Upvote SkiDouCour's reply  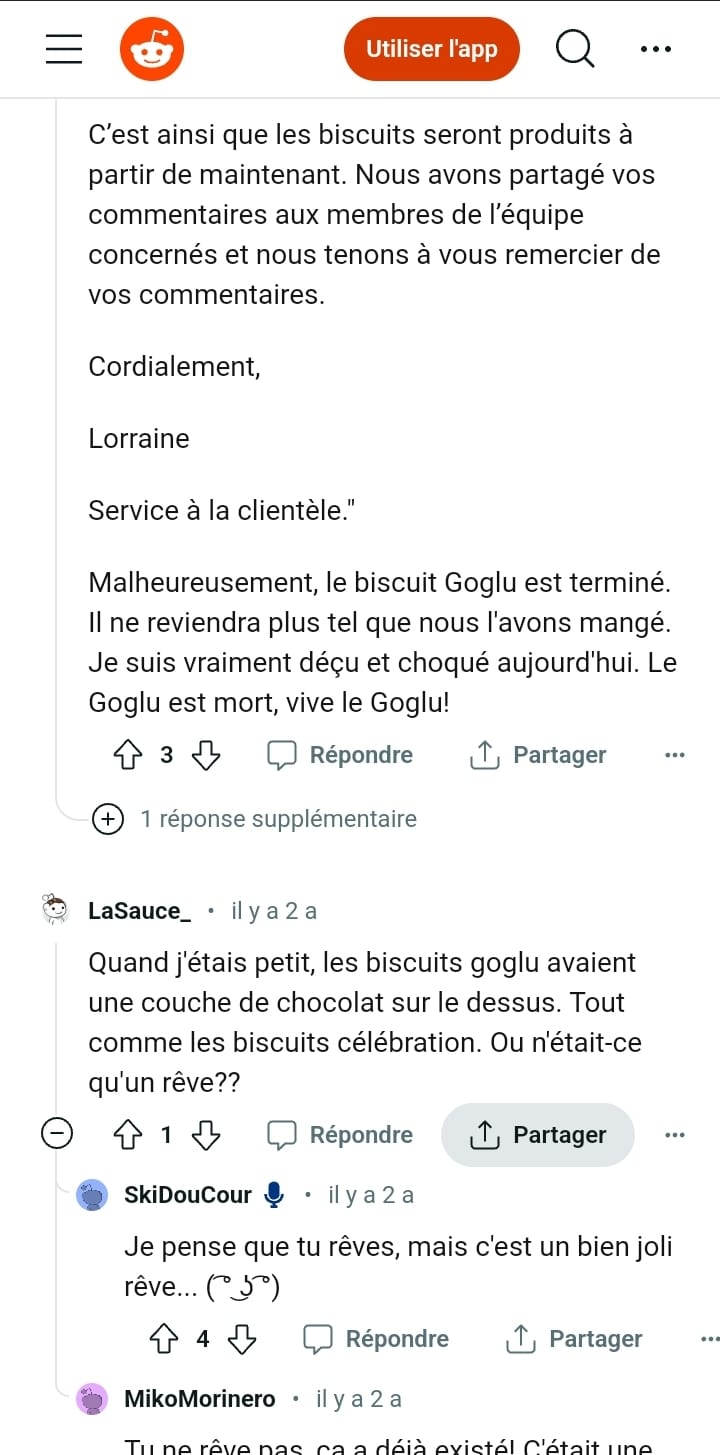pos(165,1339)
